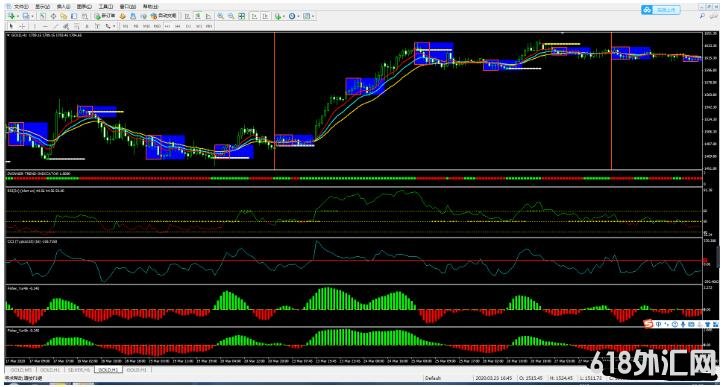Click the 新订单 New Order button
723x387 pixels.
tap(106, 16)
